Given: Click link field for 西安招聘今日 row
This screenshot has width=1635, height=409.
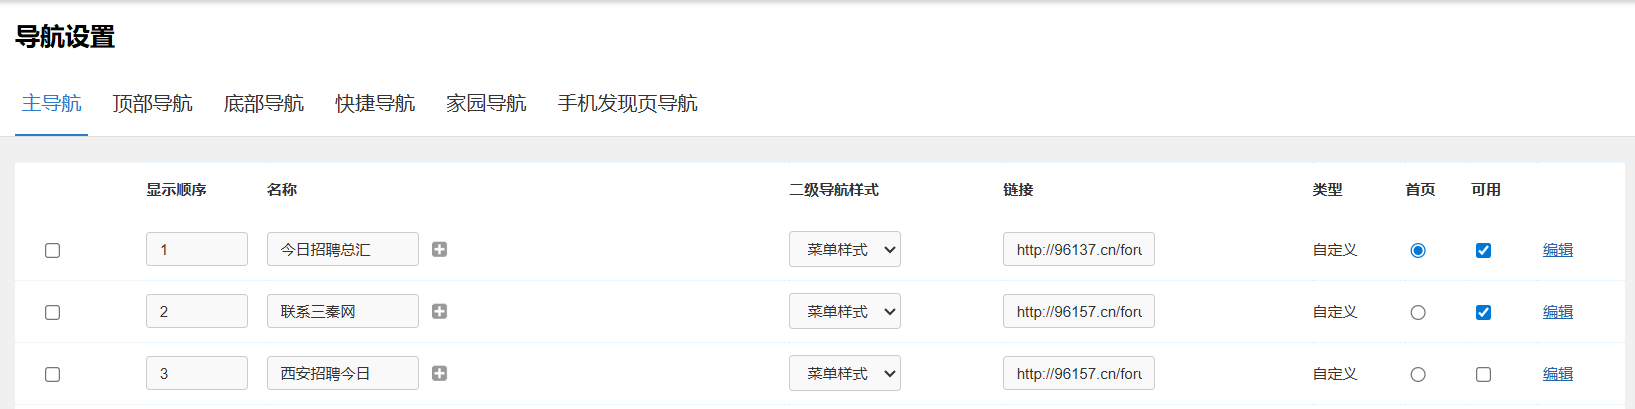Looking at the screenshot, I should click(x=1078, y=373).
